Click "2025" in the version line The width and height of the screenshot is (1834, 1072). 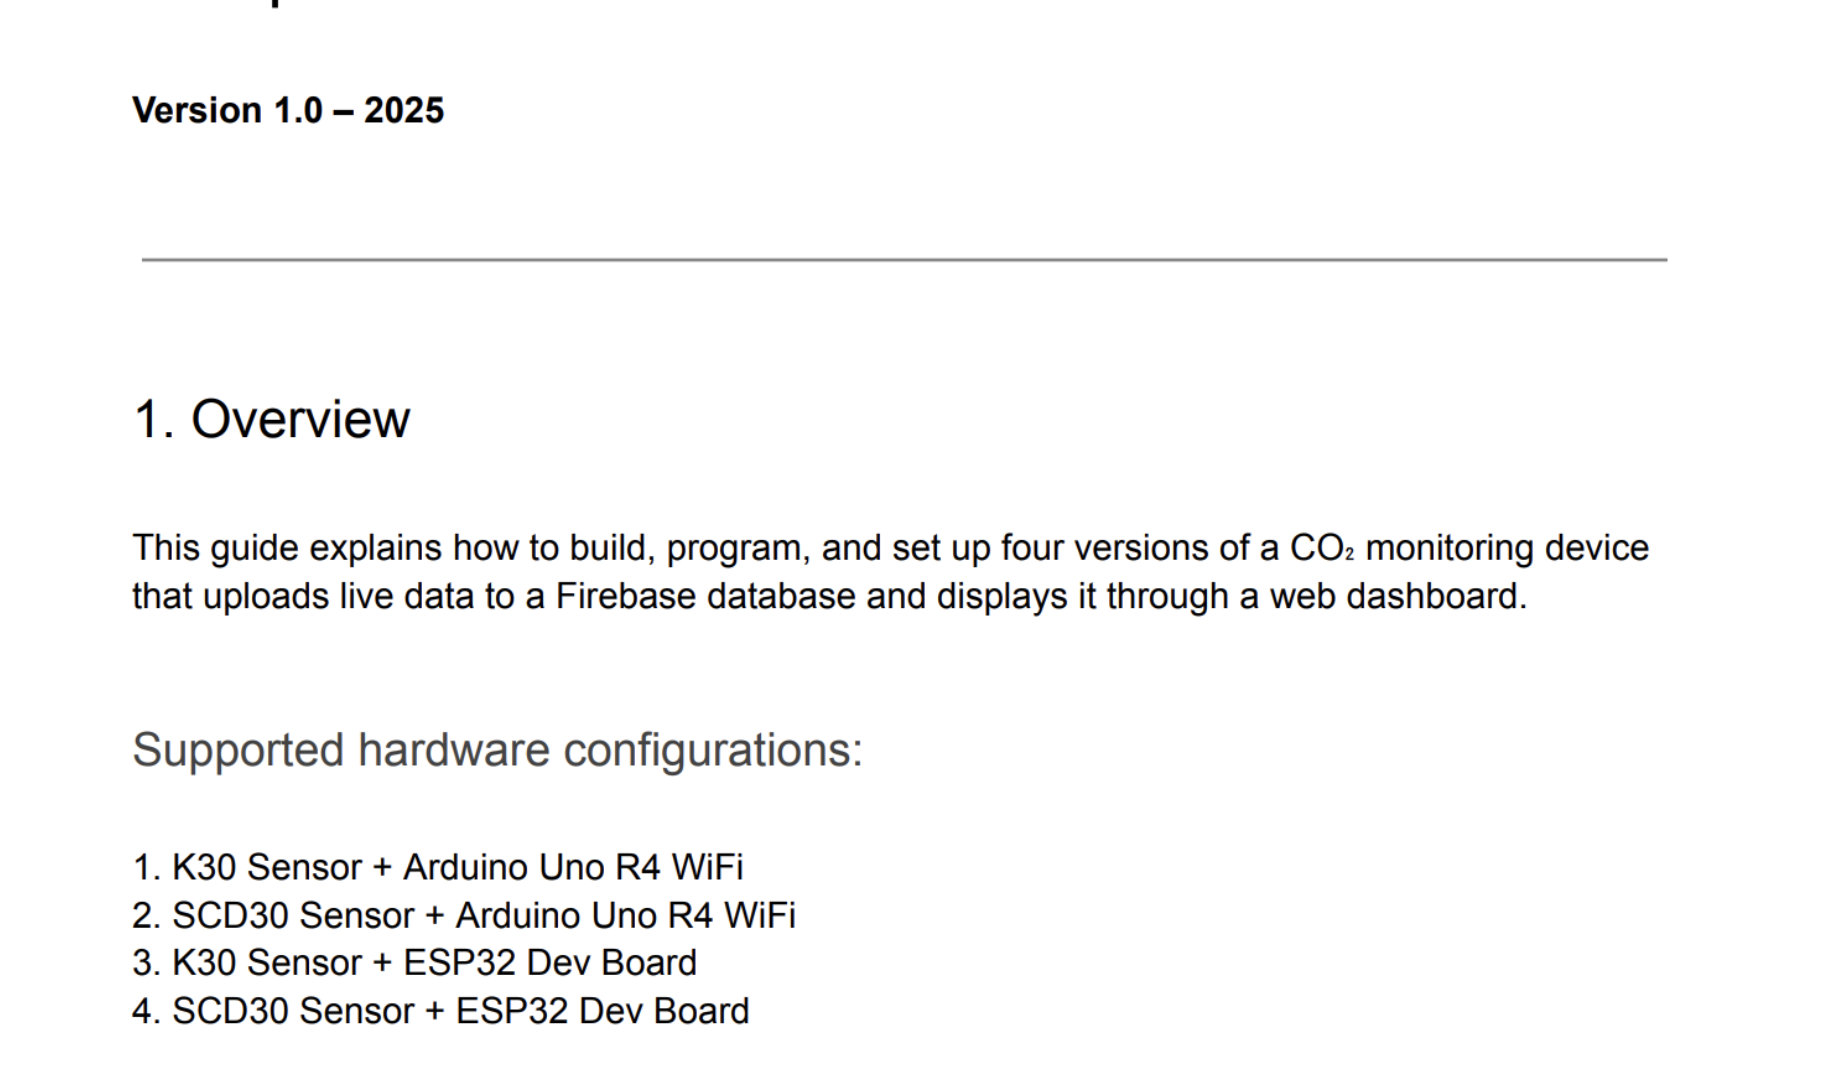(403, 110)
